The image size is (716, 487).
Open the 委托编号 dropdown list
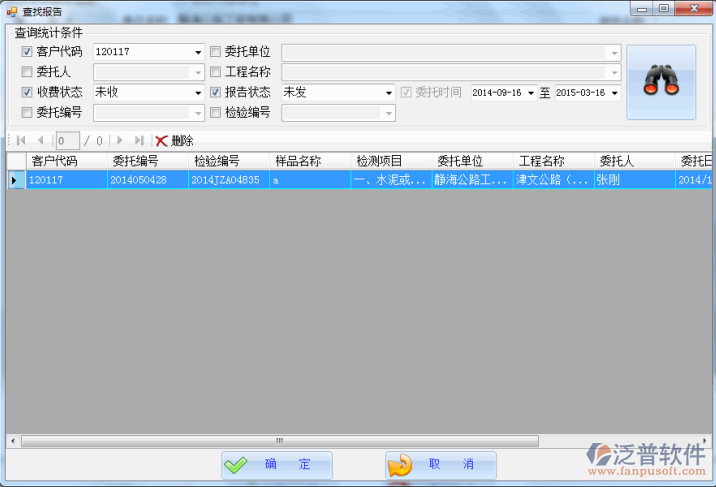pos(198,113)
